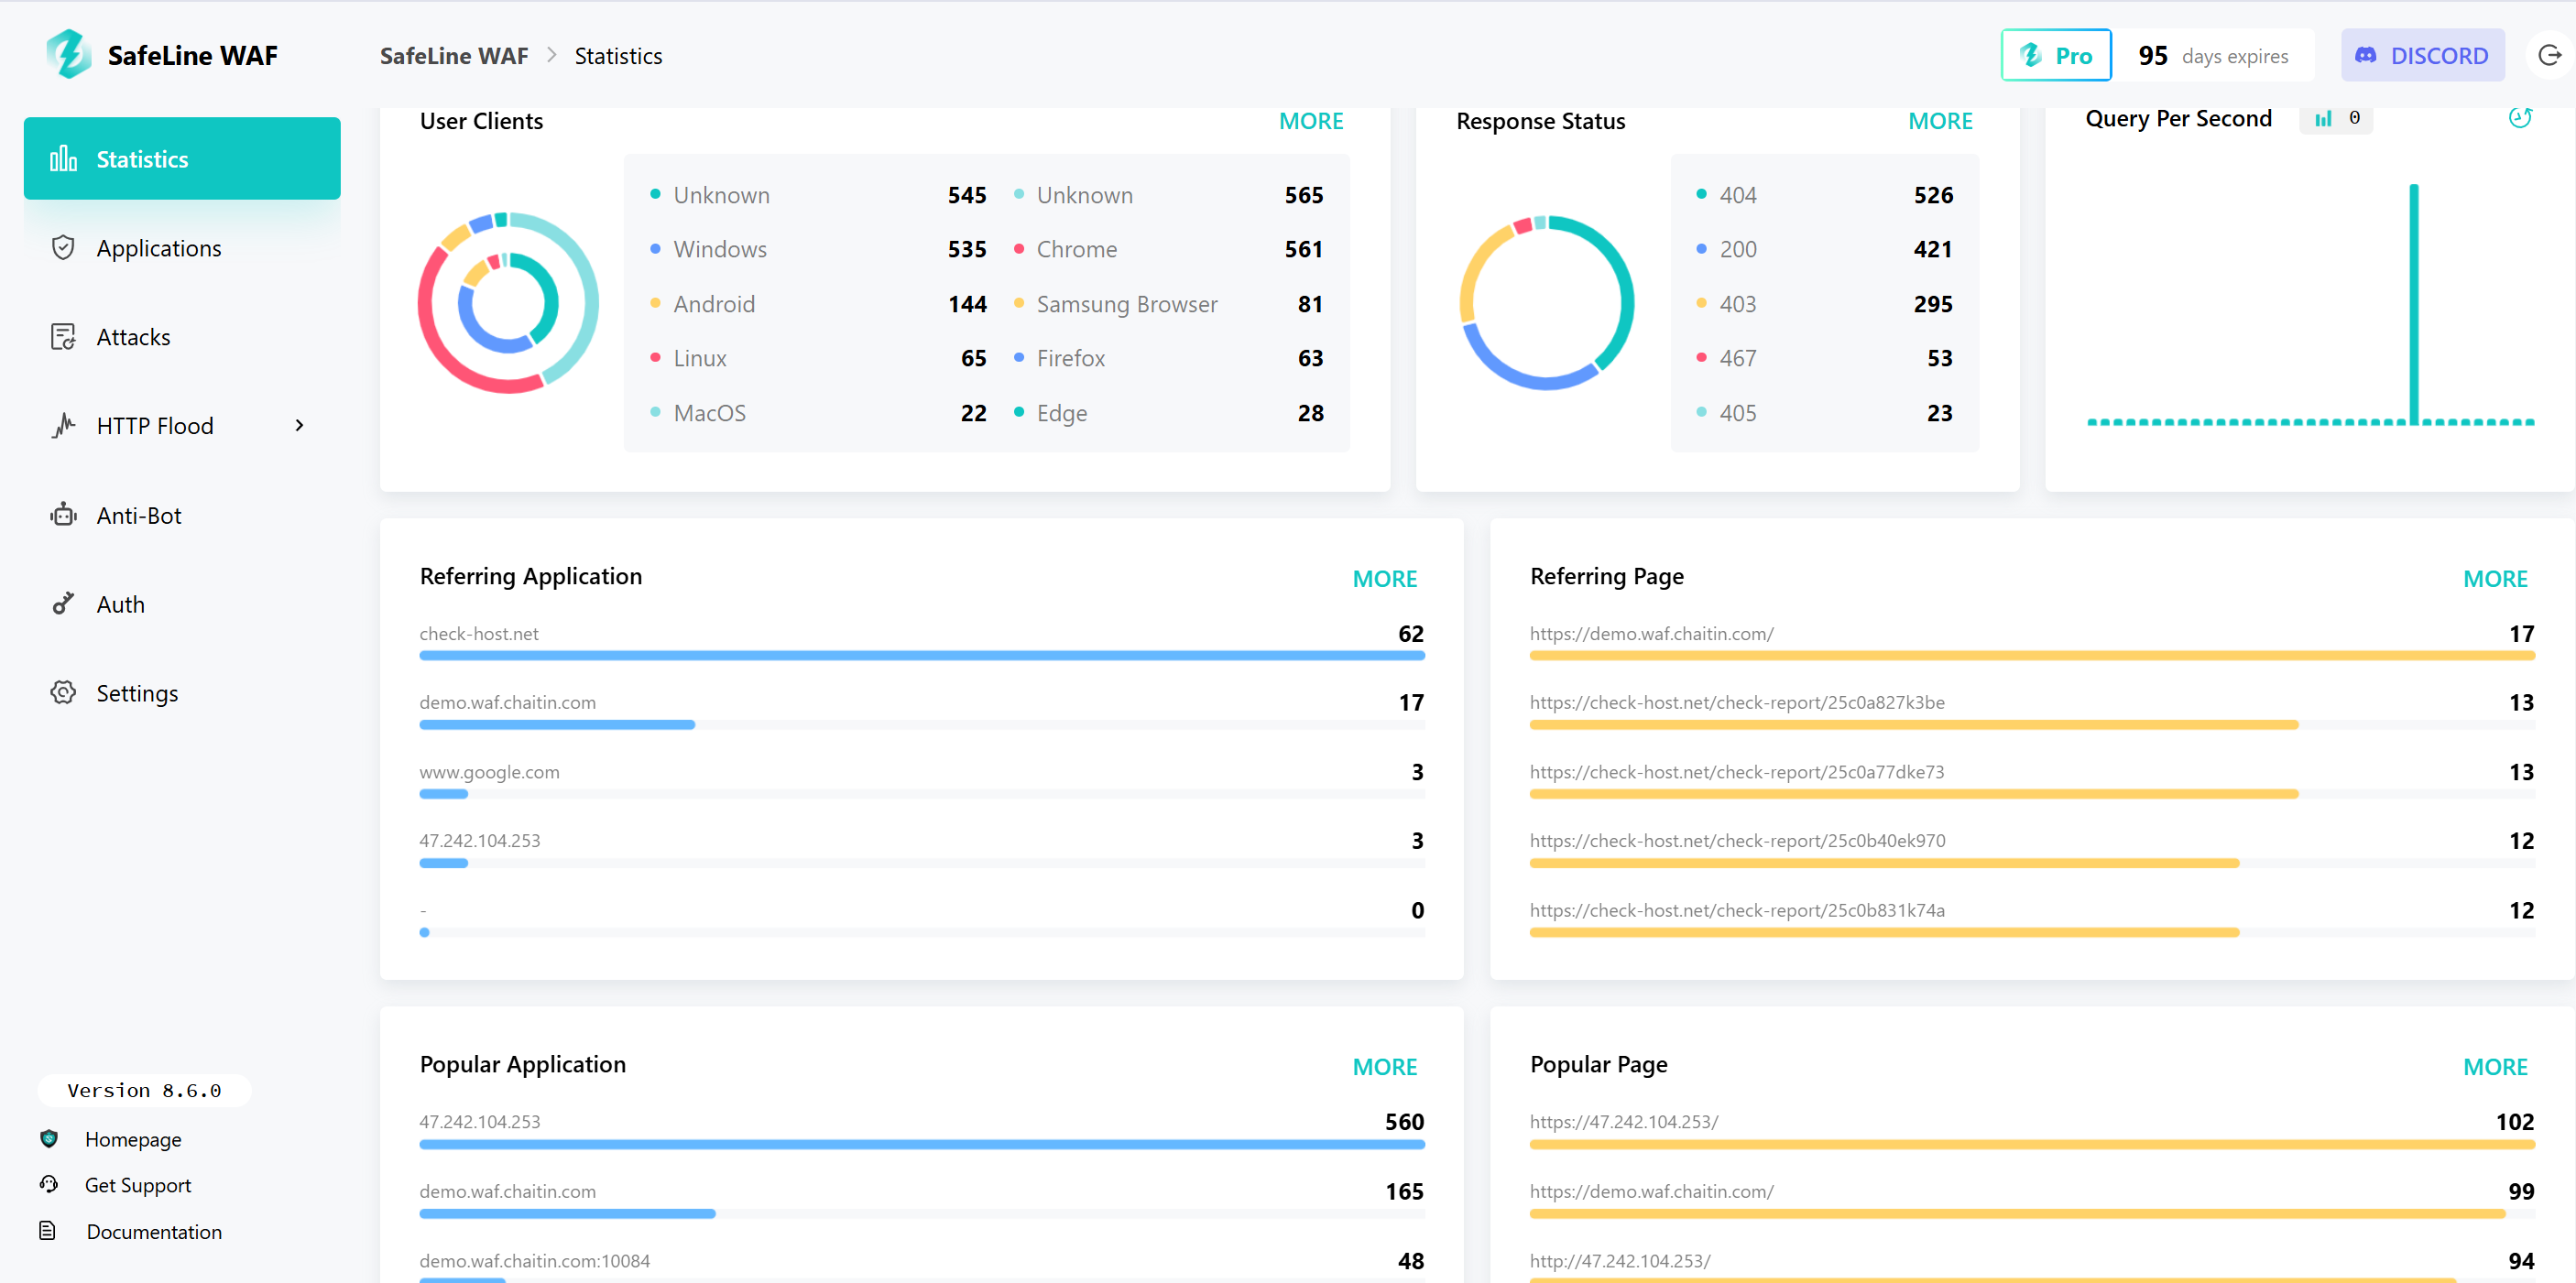Click the HTTP Flood pulse icon
The image size is (2576, 1283).
pyautogui.click(x=63, y=425)
